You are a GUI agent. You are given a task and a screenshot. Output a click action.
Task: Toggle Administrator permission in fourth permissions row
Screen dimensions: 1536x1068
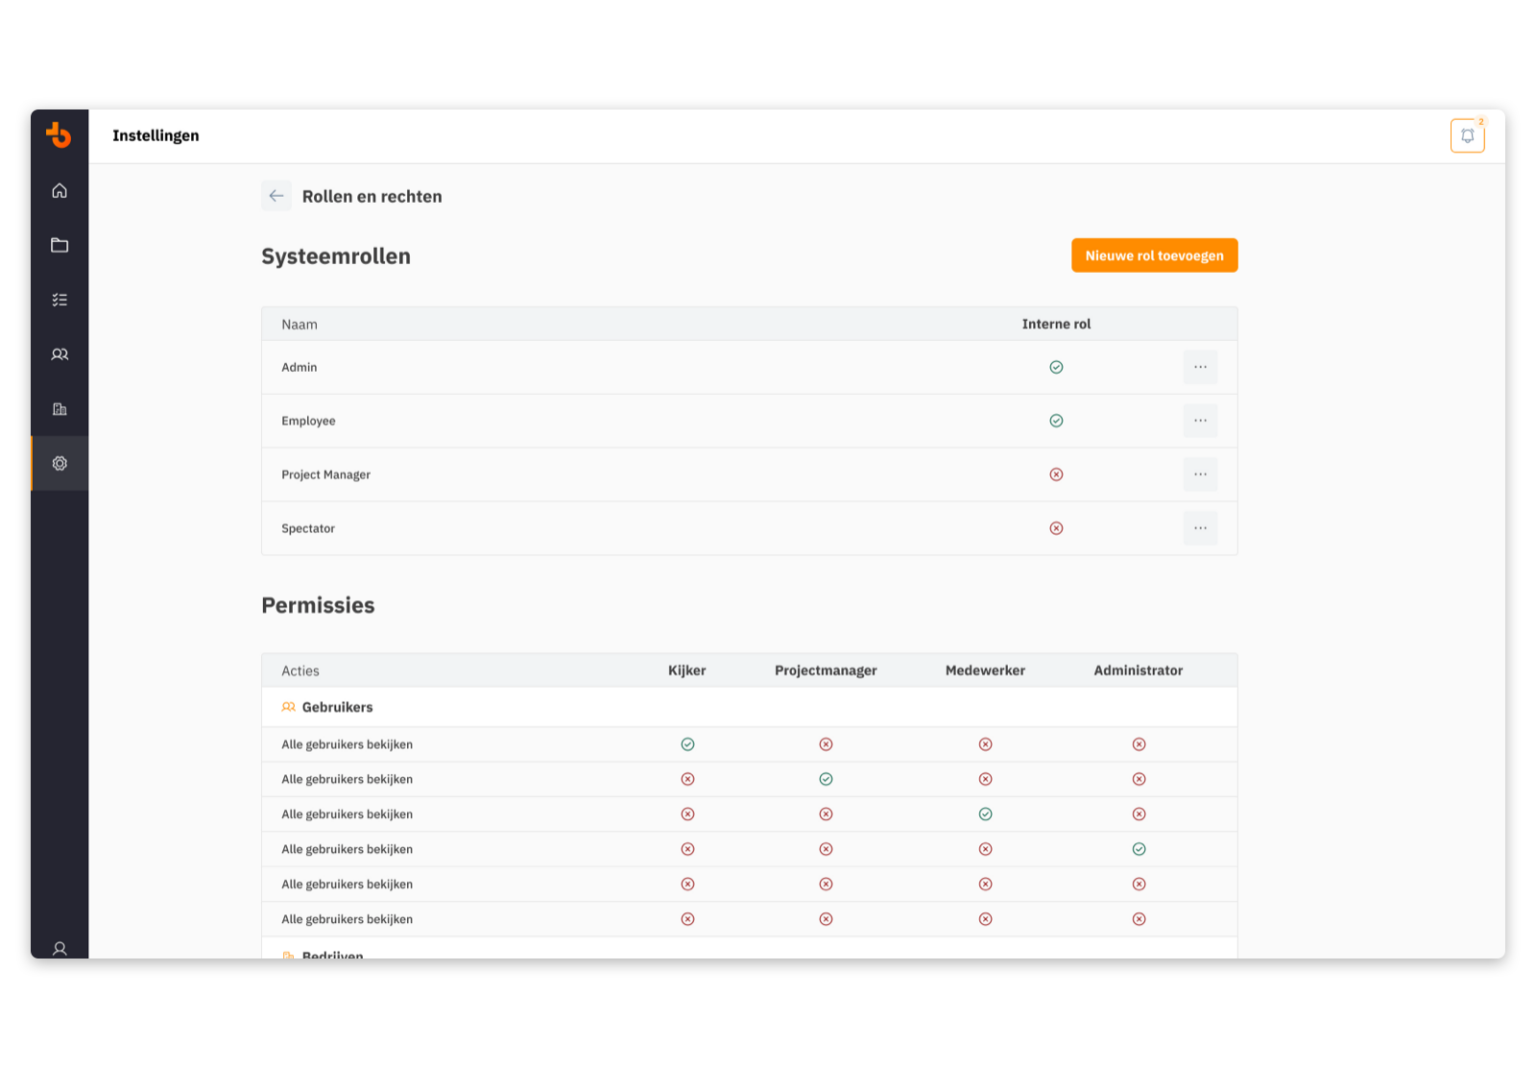pos(1138,848)
